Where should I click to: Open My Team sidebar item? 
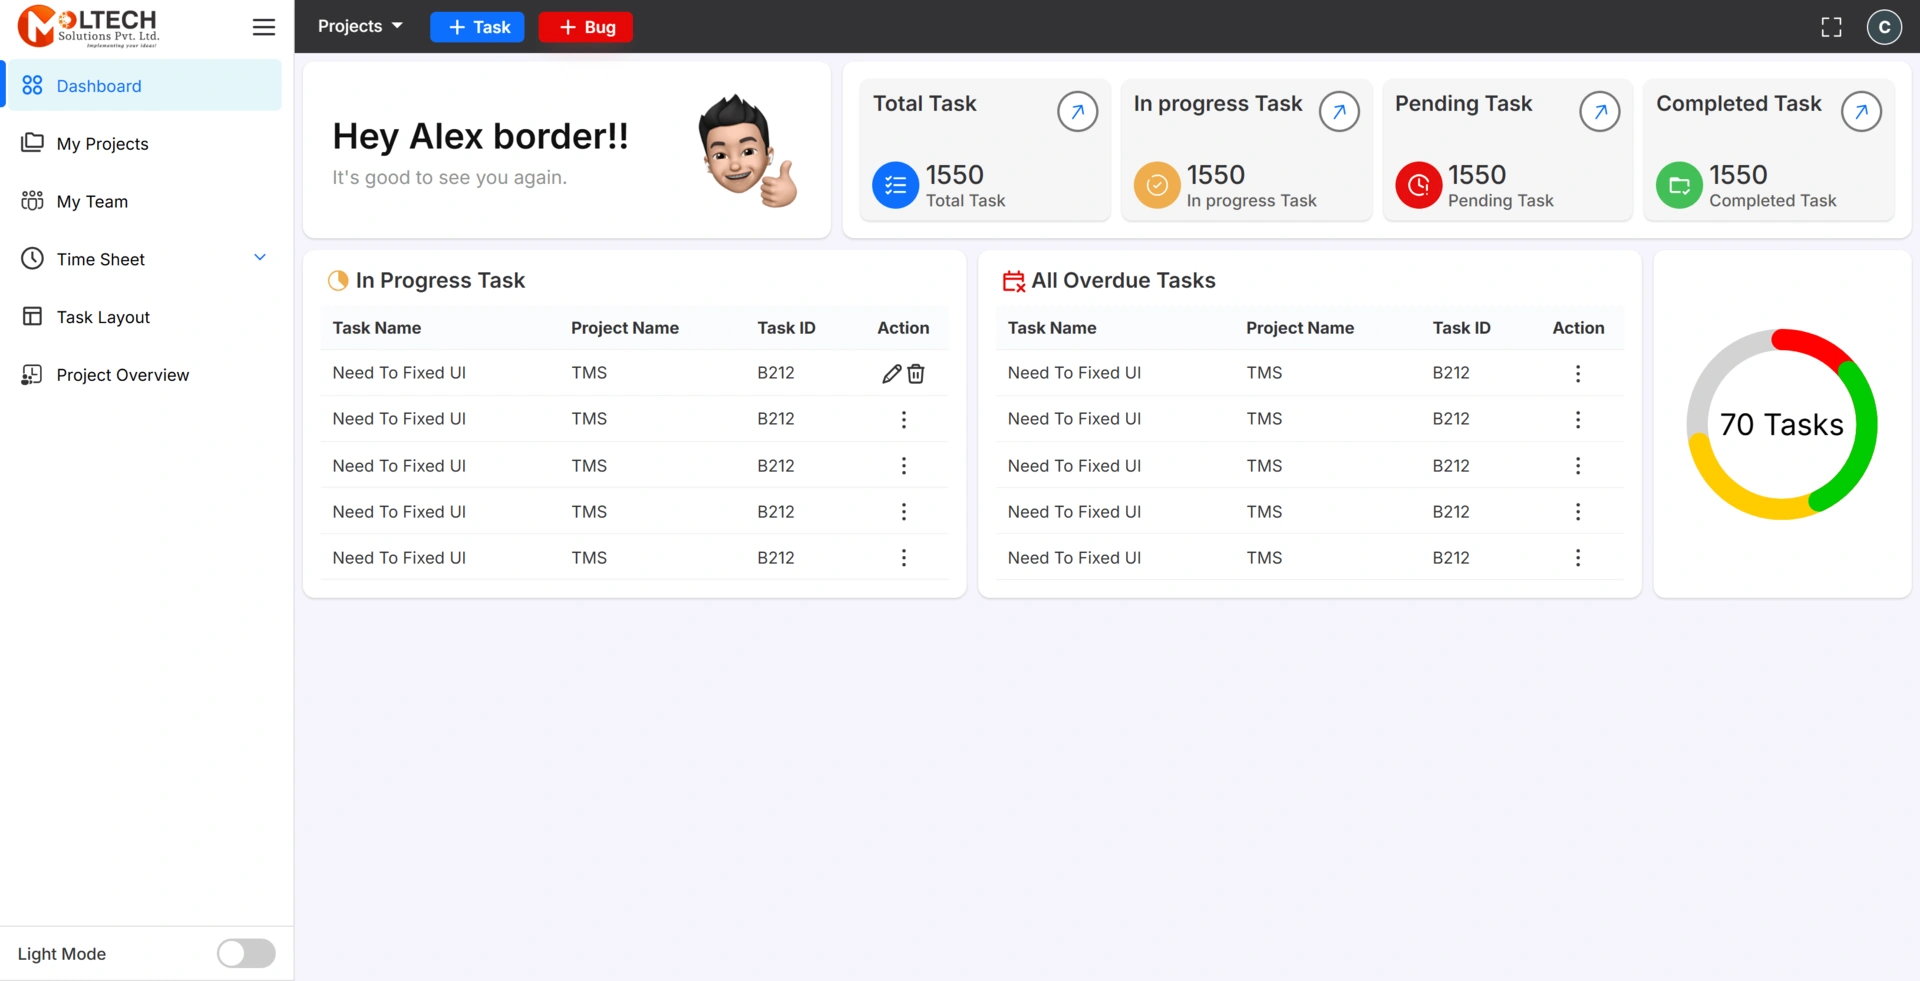coord(92,202)
